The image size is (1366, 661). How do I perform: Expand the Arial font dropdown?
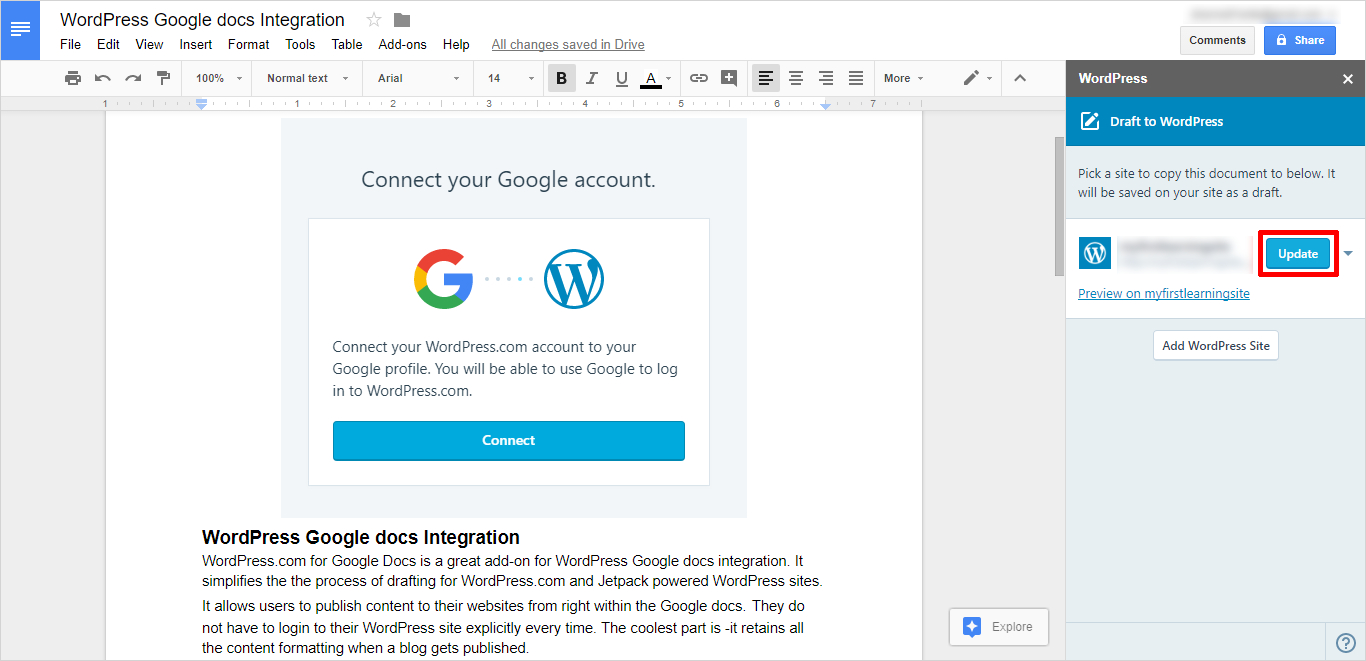(418, 78)
